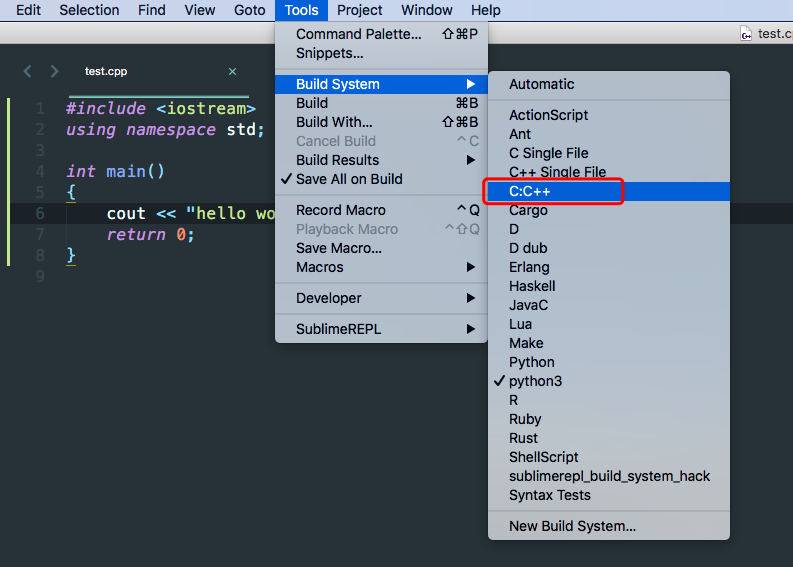793x567 pixels.
Task: Expand the Build System submenu
Action: click(381, 84)
